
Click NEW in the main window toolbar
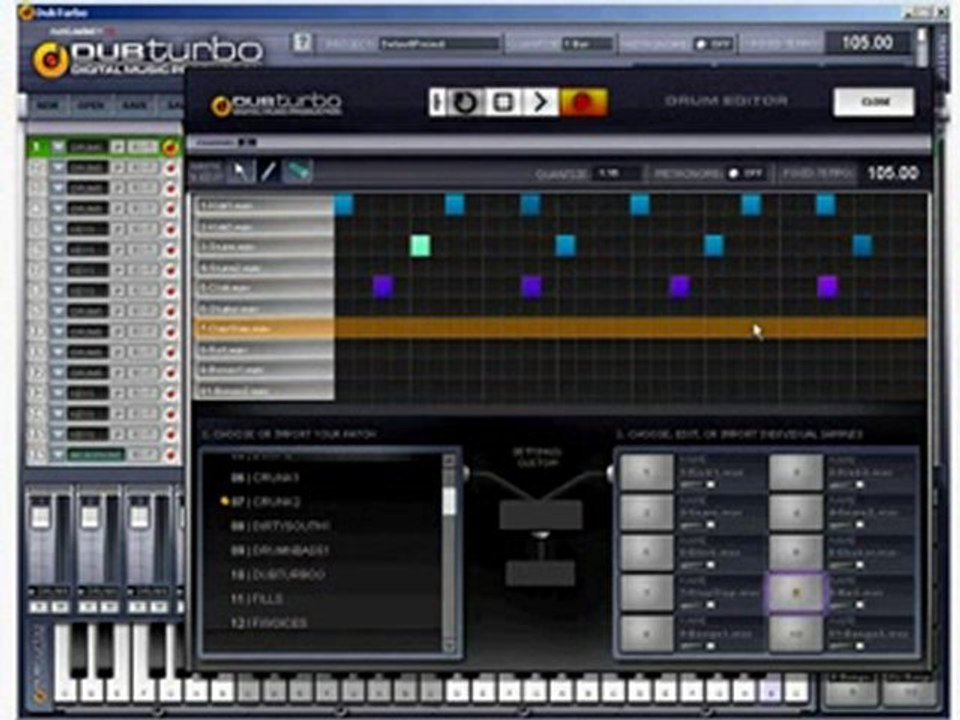(48, 106)
